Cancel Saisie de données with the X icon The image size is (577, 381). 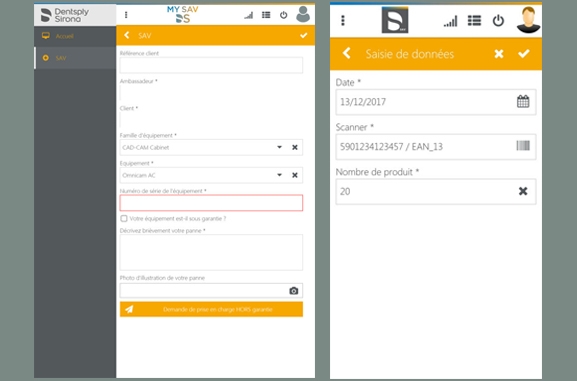tap(499, 54)
